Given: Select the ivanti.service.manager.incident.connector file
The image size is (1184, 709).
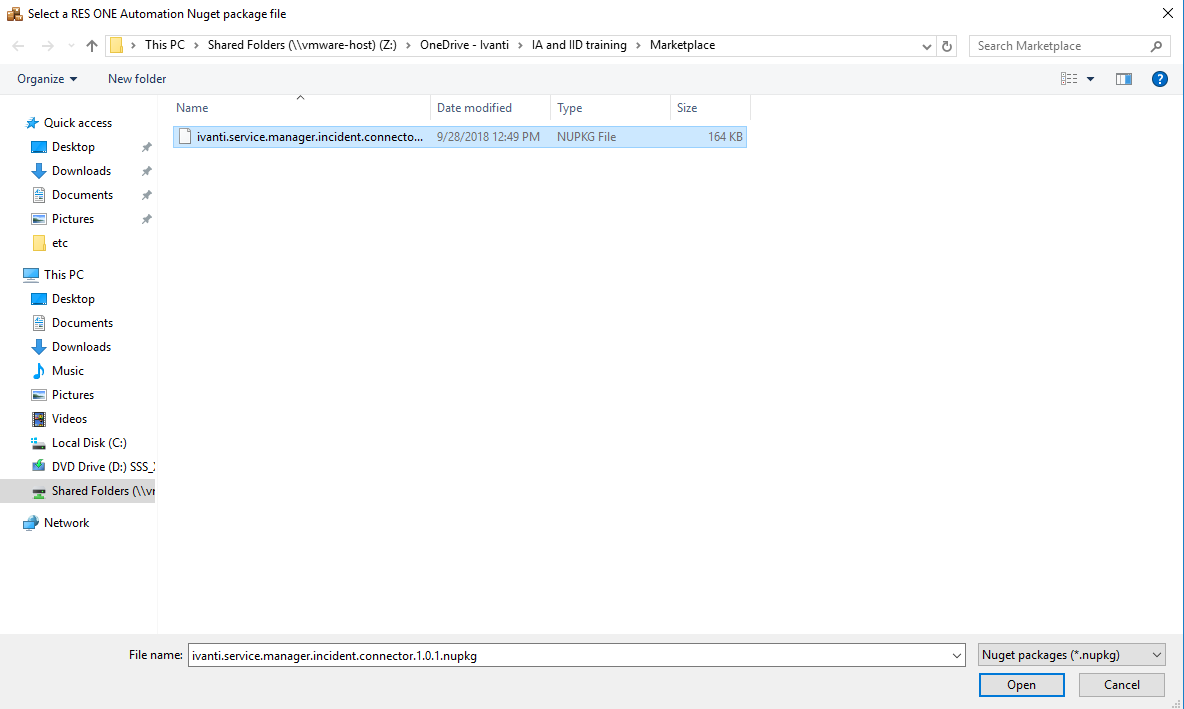Looking at the screenshot, I should click(460, 137).
